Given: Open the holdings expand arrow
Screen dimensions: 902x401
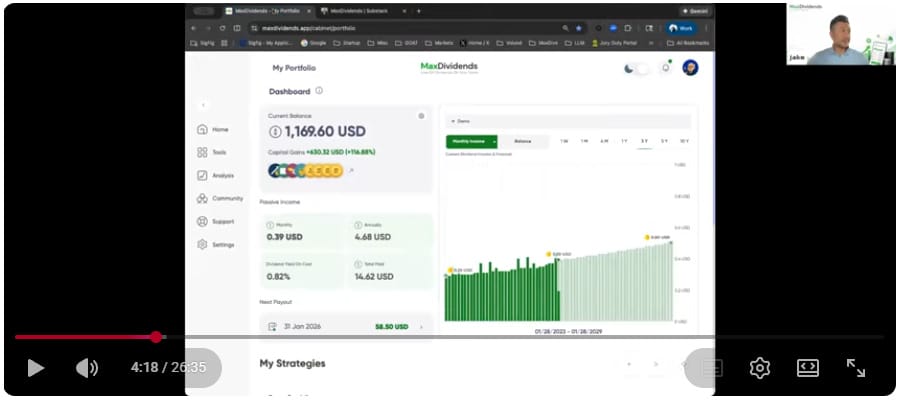Looking at the screenshot, I should (351, 171).
